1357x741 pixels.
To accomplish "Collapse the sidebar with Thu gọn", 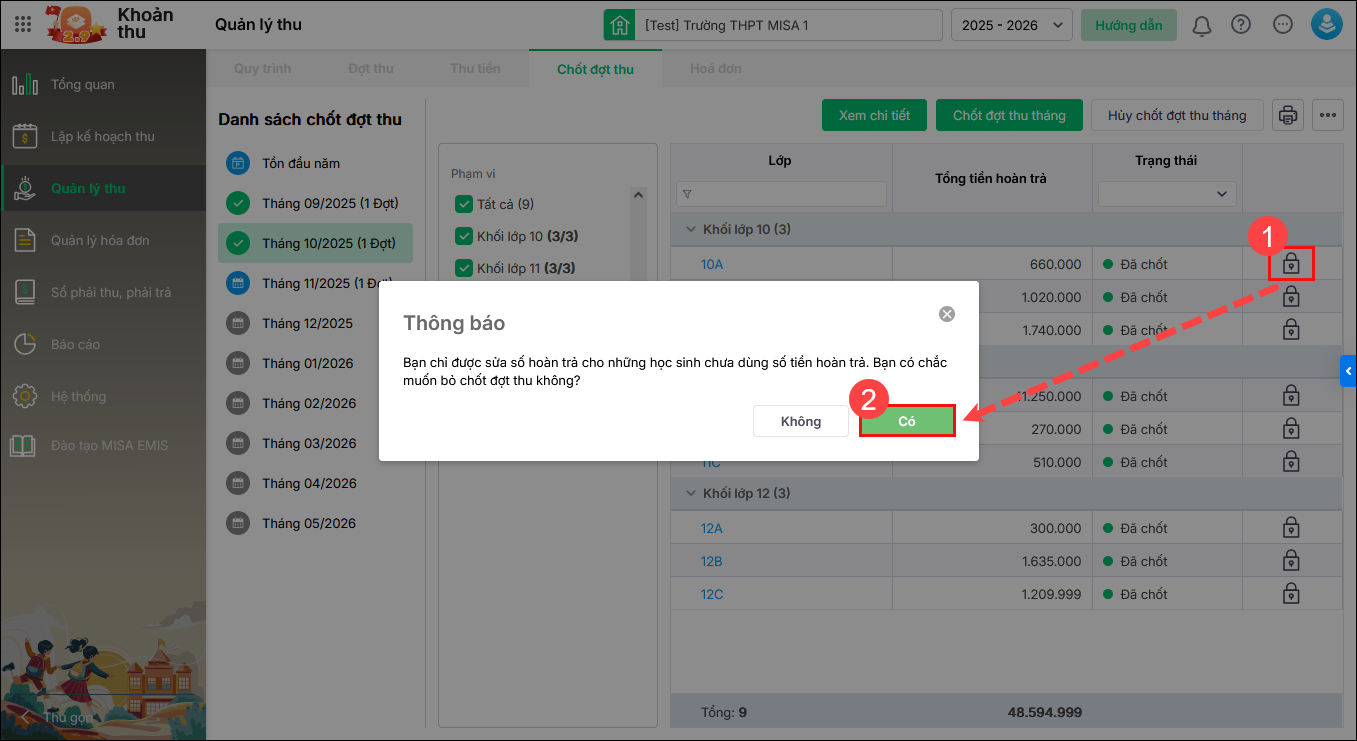I will 58,717.
